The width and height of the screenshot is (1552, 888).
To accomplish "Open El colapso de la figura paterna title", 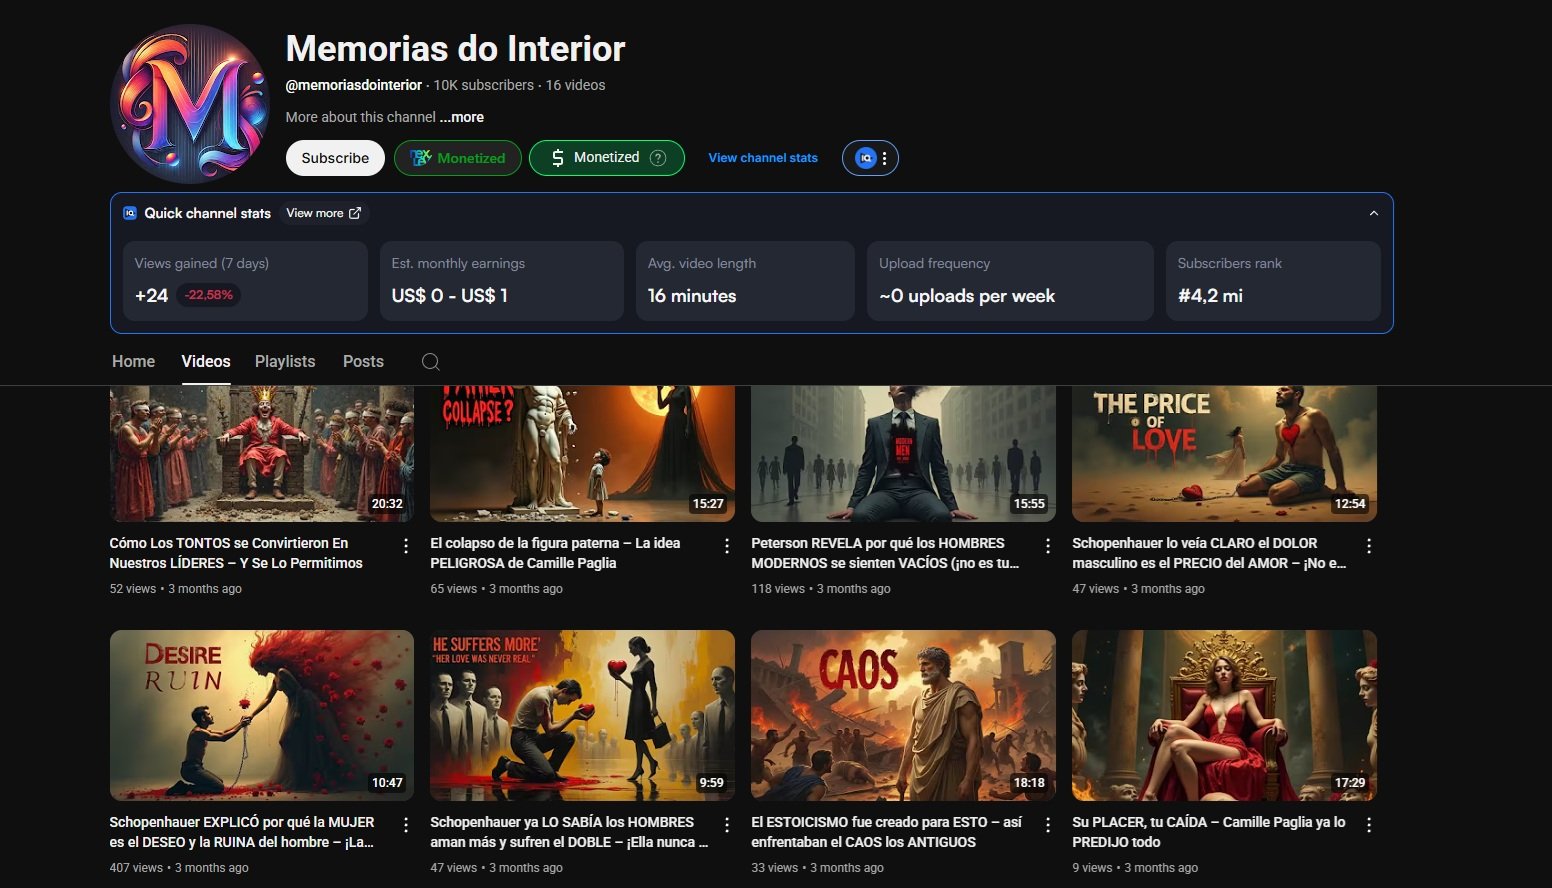I will tap(555, 553).
